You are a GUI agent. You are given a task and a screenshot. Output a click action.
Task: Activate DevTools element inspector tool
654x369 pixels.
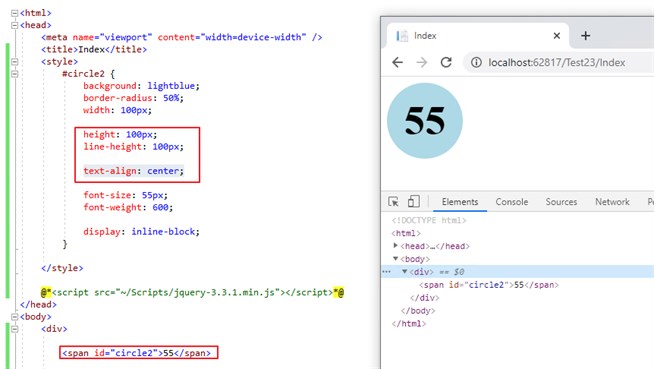click(x=393, y=202)
